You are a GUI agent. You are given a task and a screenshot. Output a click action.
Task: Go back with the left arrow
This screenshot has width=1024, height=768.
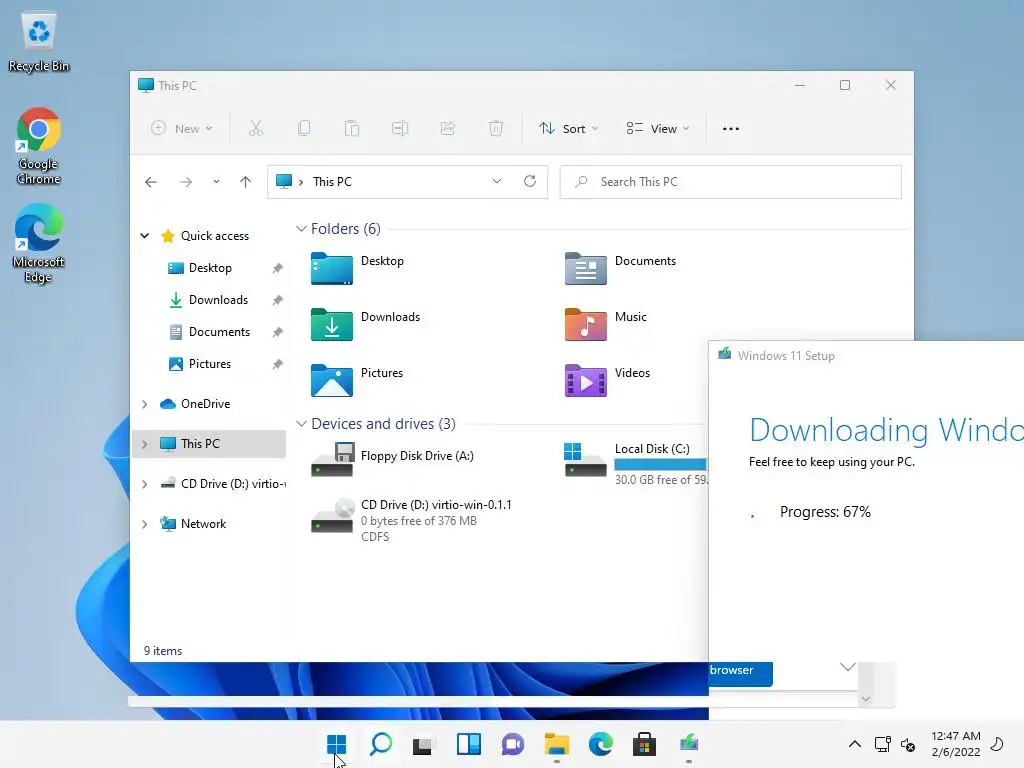click(151, 182)
